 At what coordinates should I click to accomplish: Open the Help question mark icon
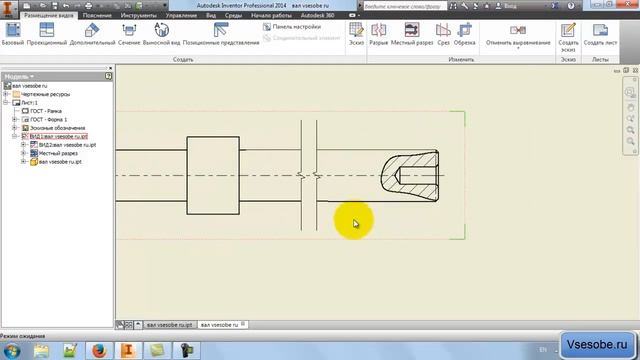coord(571,6)
